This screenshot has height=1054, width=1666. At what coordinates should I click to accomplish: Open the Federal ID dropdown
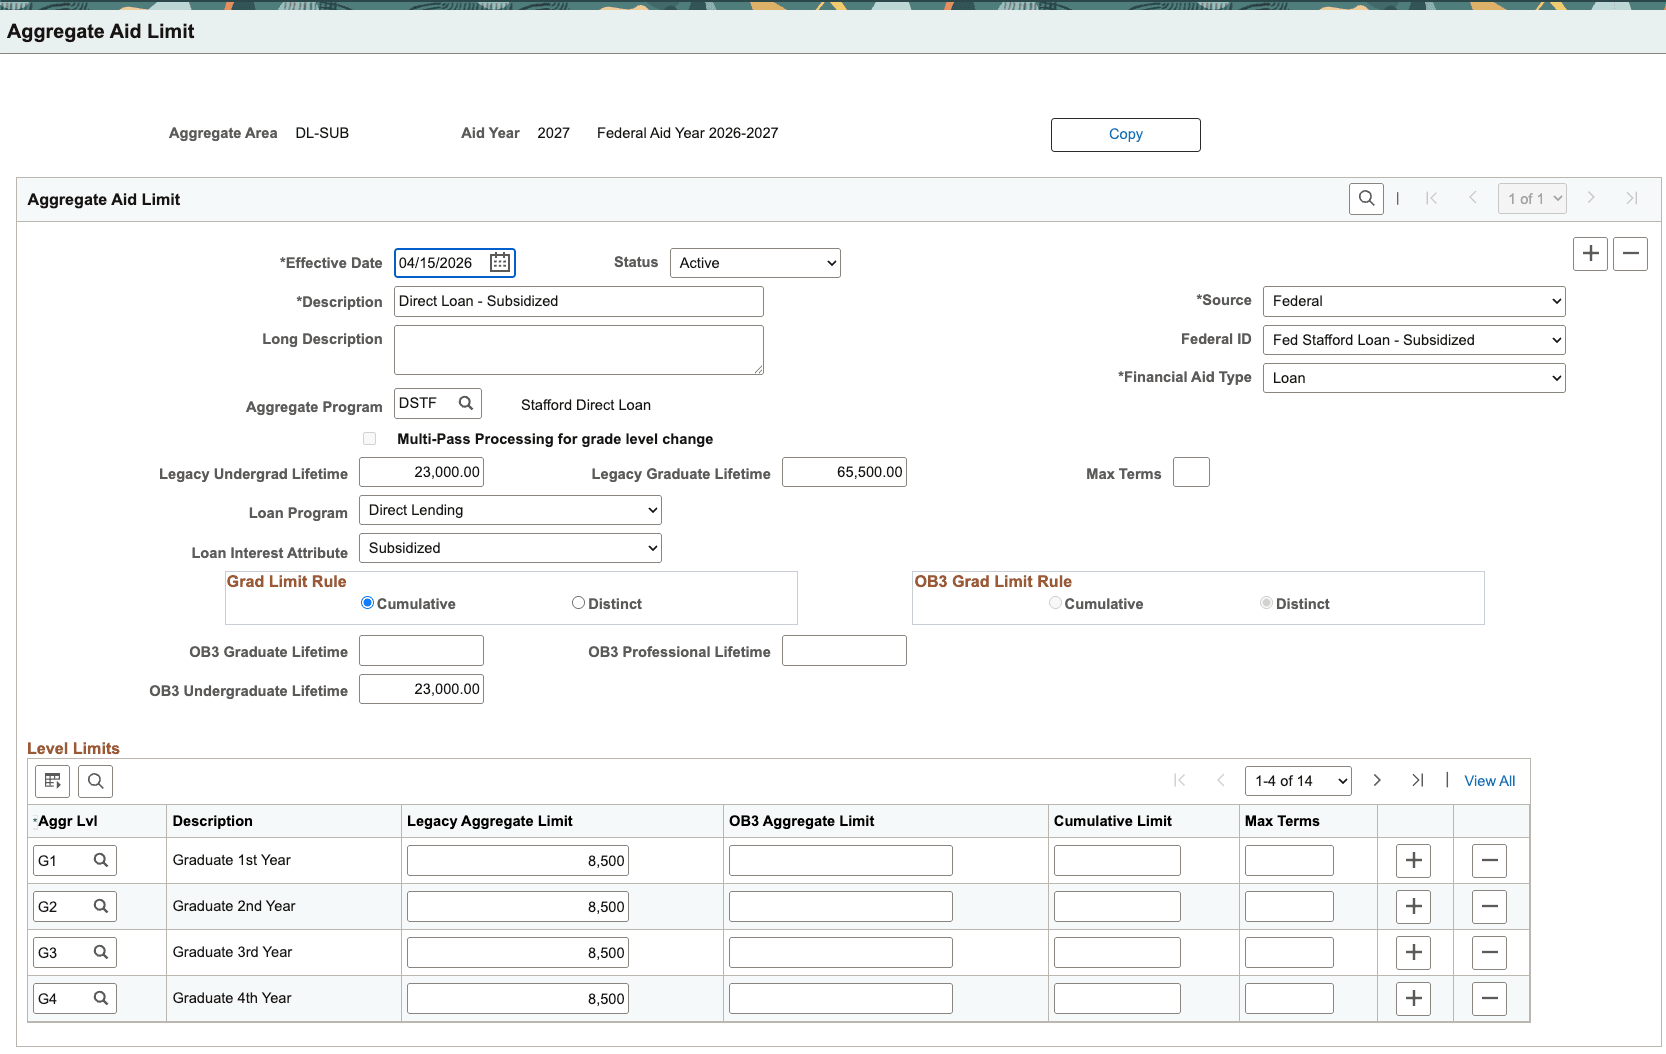click(x=1414, y=340)
